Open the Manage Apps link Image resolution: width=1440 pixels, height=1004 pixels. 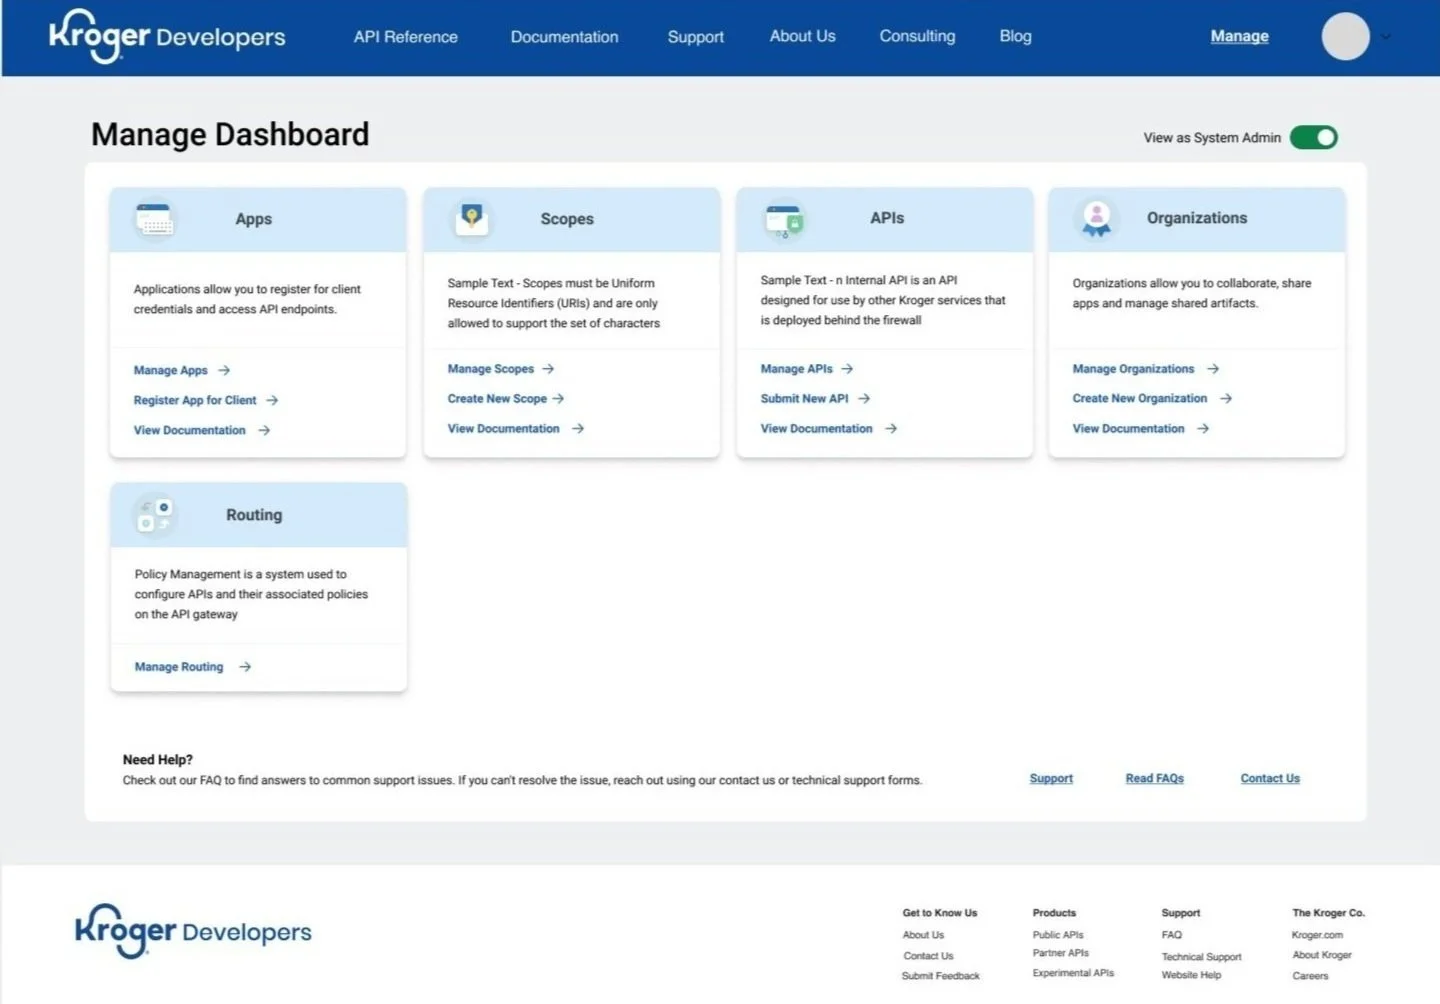click(171, 370)
